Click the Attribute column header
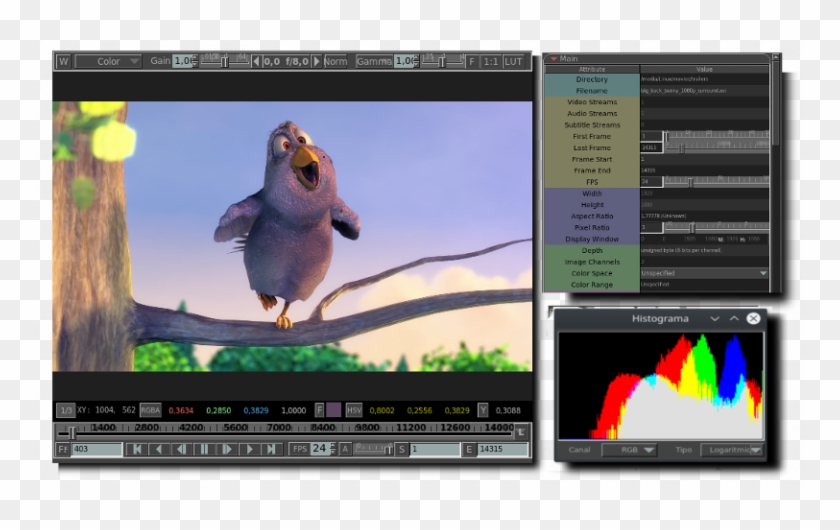This screenshot has width=840, height=530. 592,69
